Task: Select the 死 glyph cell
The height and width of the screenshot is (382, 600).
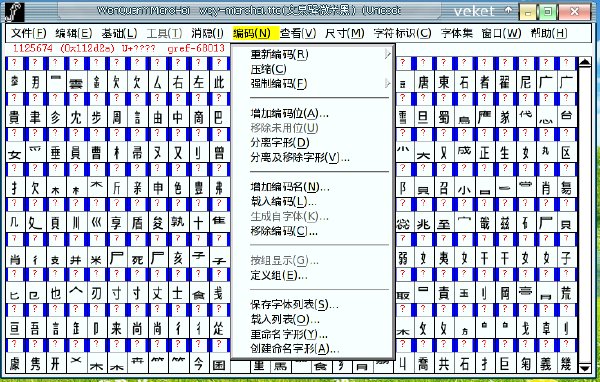Action: pos(137,258)
